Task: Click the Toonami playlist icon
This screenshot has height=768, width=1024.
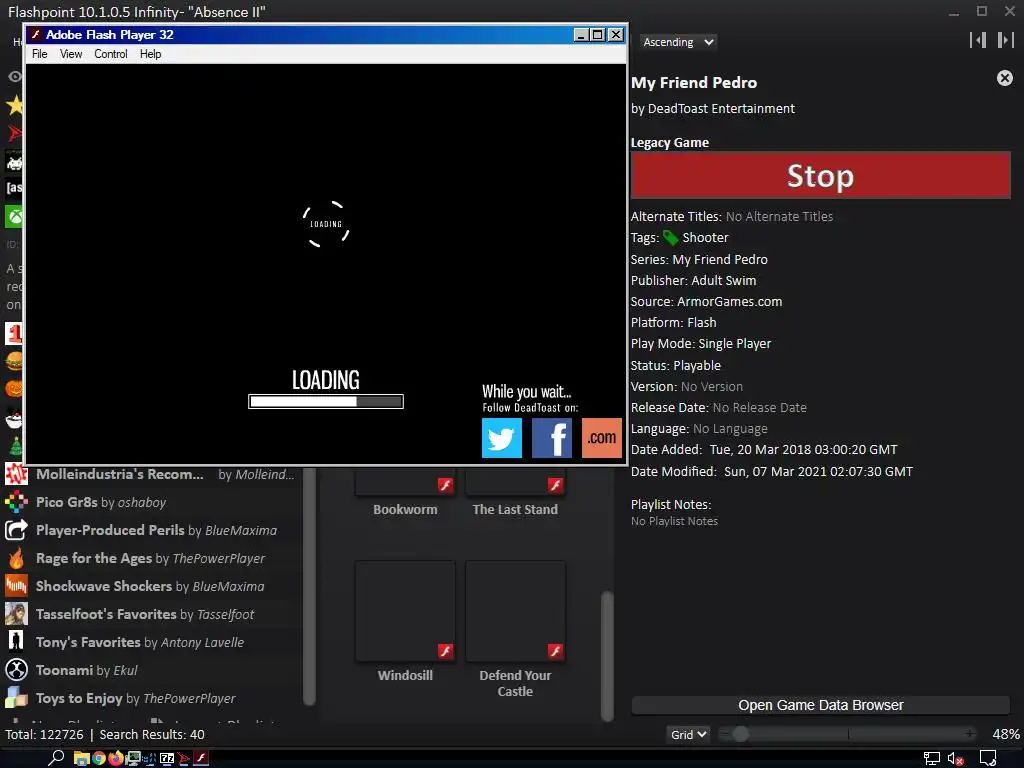Action: click(x=16, y=671)
